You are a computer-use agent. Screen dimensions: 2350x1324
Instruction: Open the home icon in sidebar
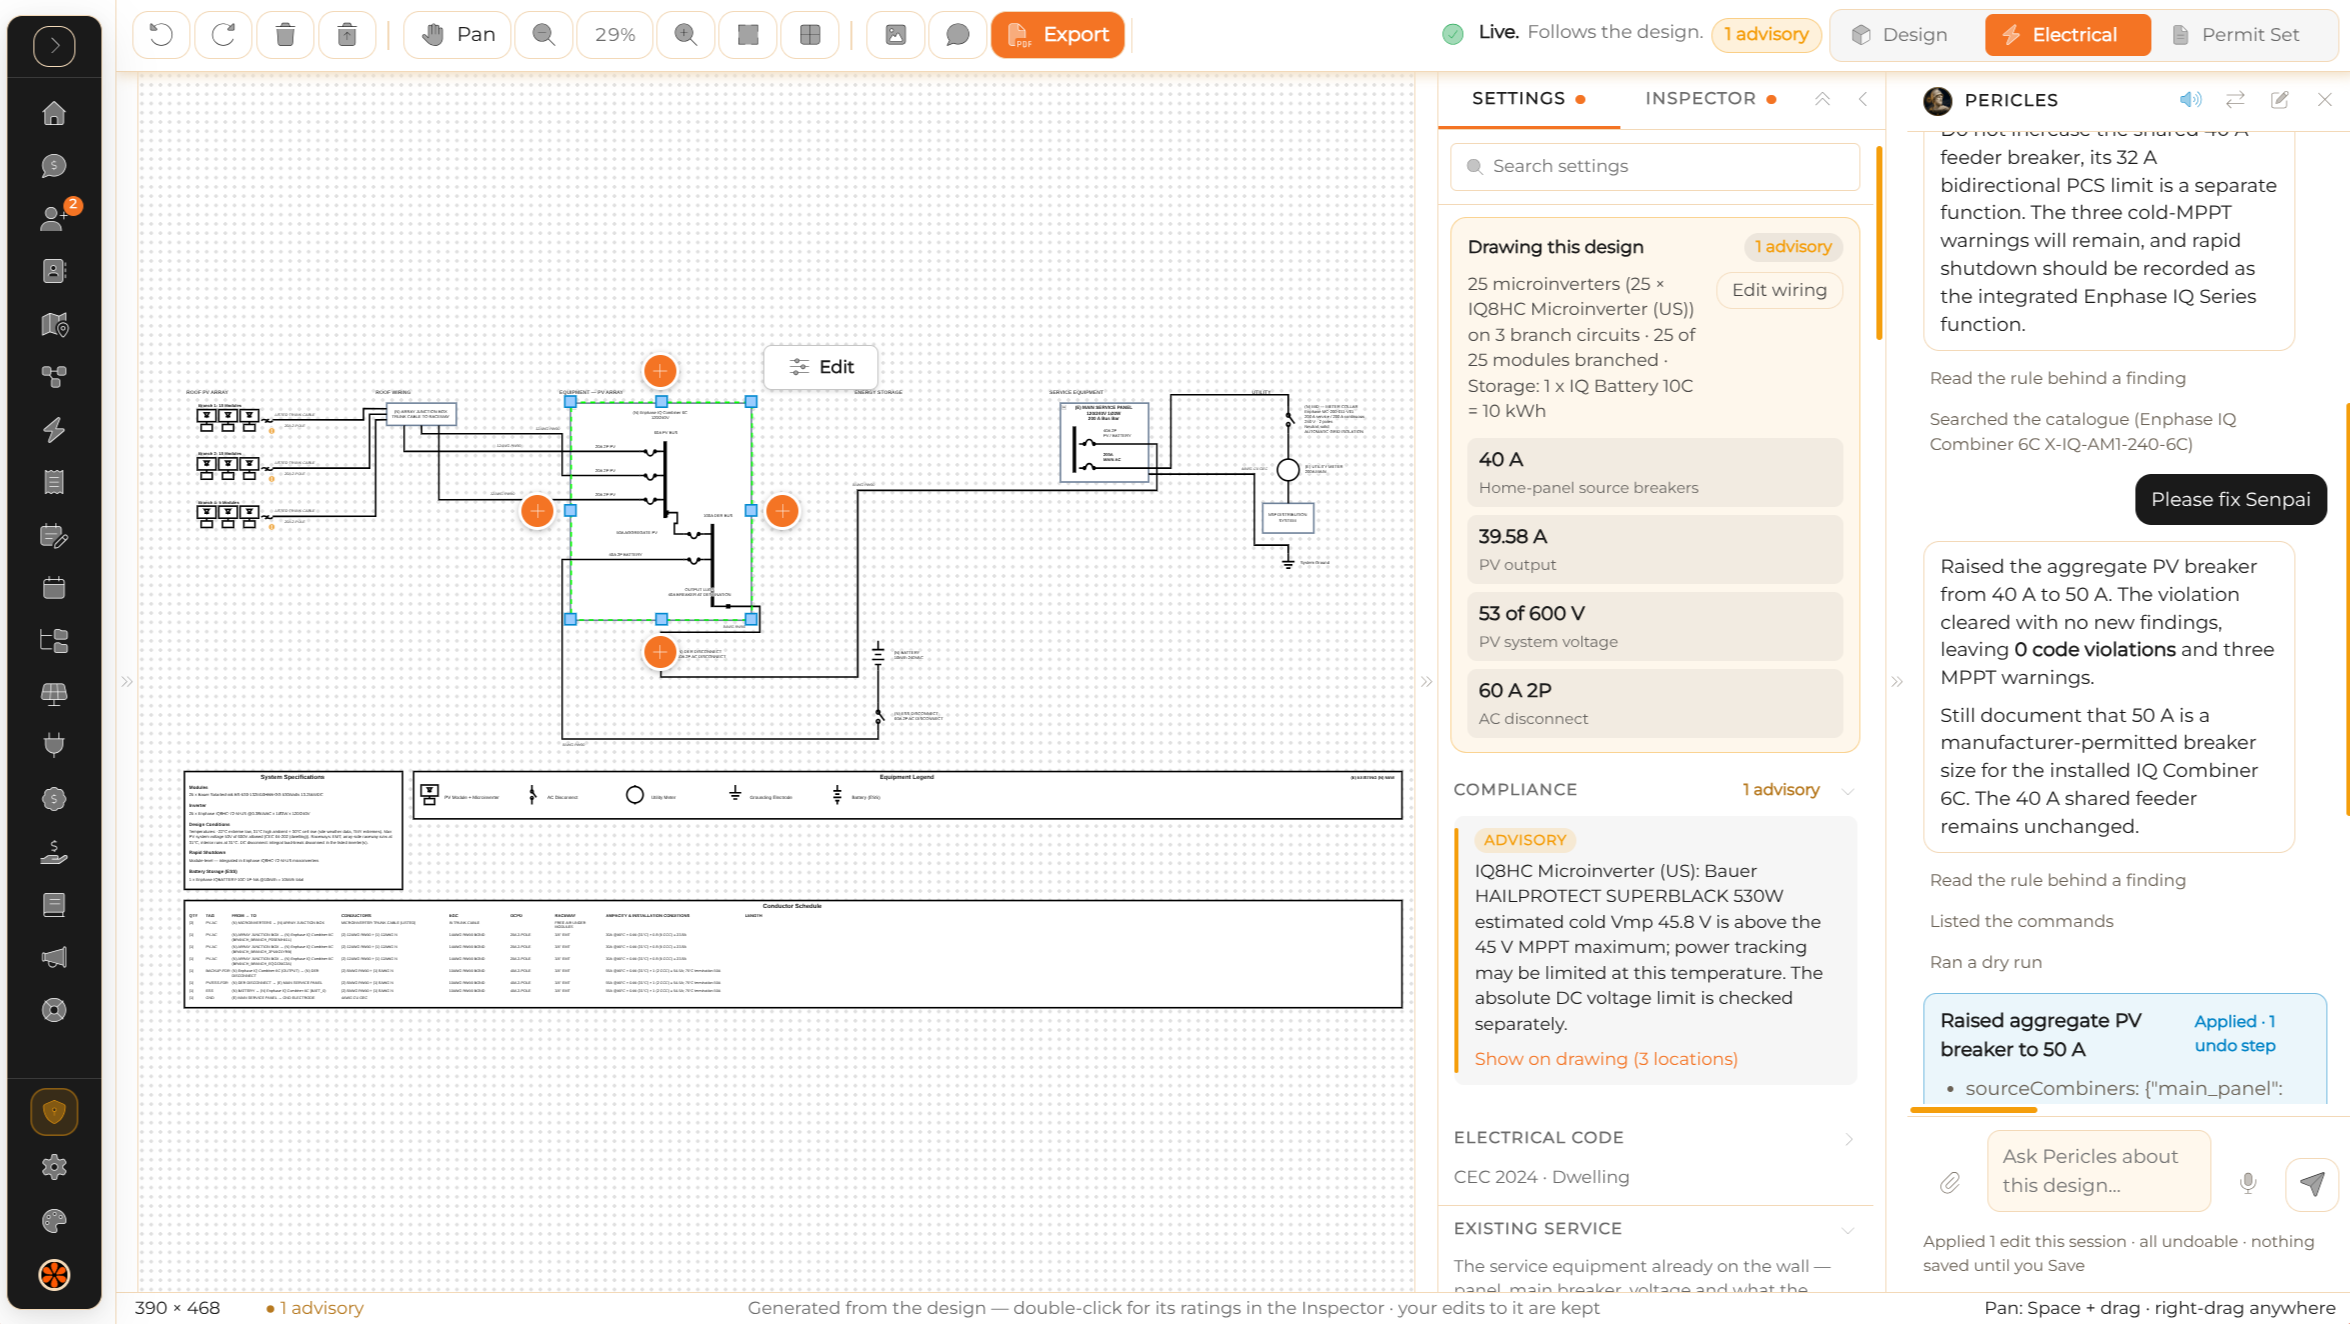[54, 113]
